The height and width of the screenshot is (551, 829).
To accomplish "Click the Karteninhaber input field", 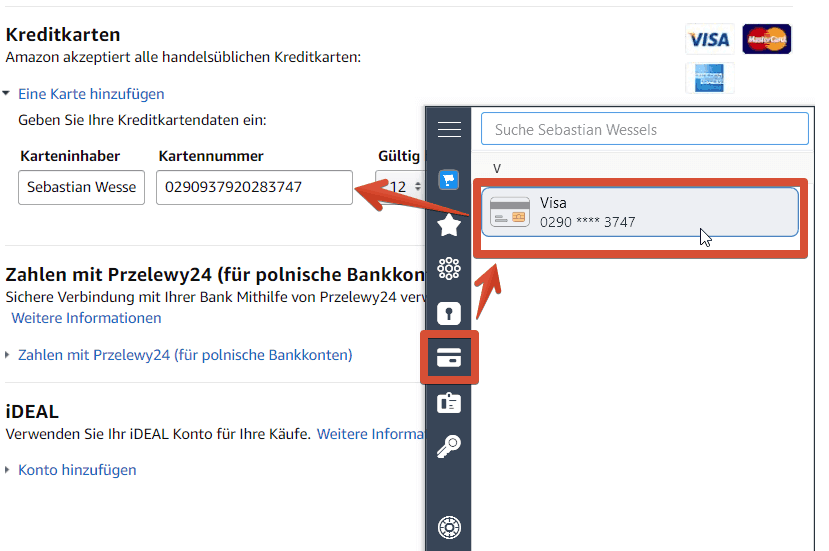I will coord(81,187).
